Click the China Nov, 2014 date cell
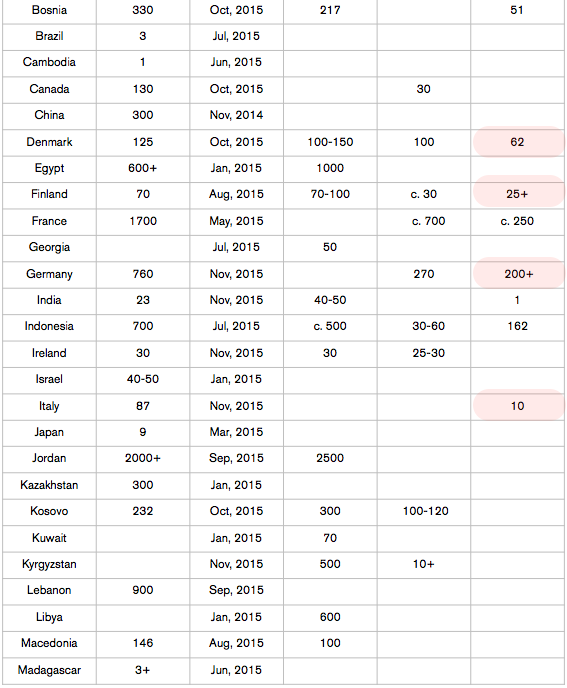Image resolution: width=567 pixels, height=688 pixels. (237, 115)
